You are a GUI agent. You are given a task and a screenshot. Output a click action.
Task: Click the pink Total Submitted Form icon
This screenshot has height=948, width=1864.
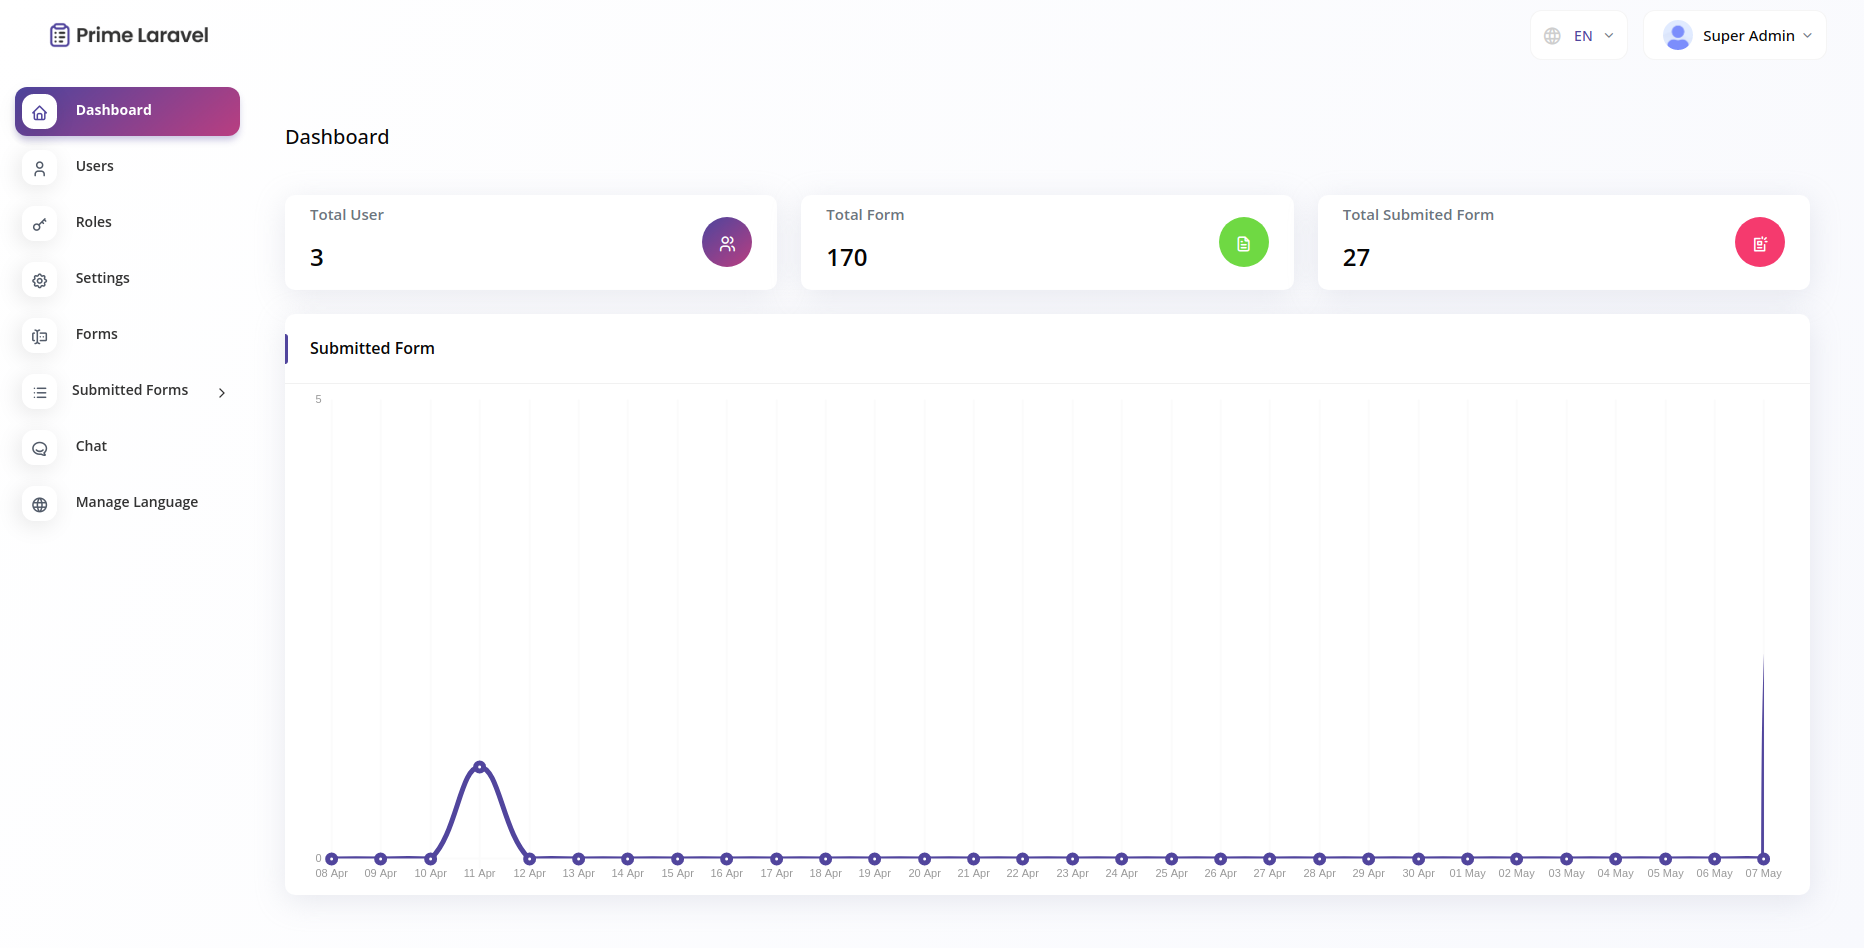pyautogui.click(x=1759, y=243)
